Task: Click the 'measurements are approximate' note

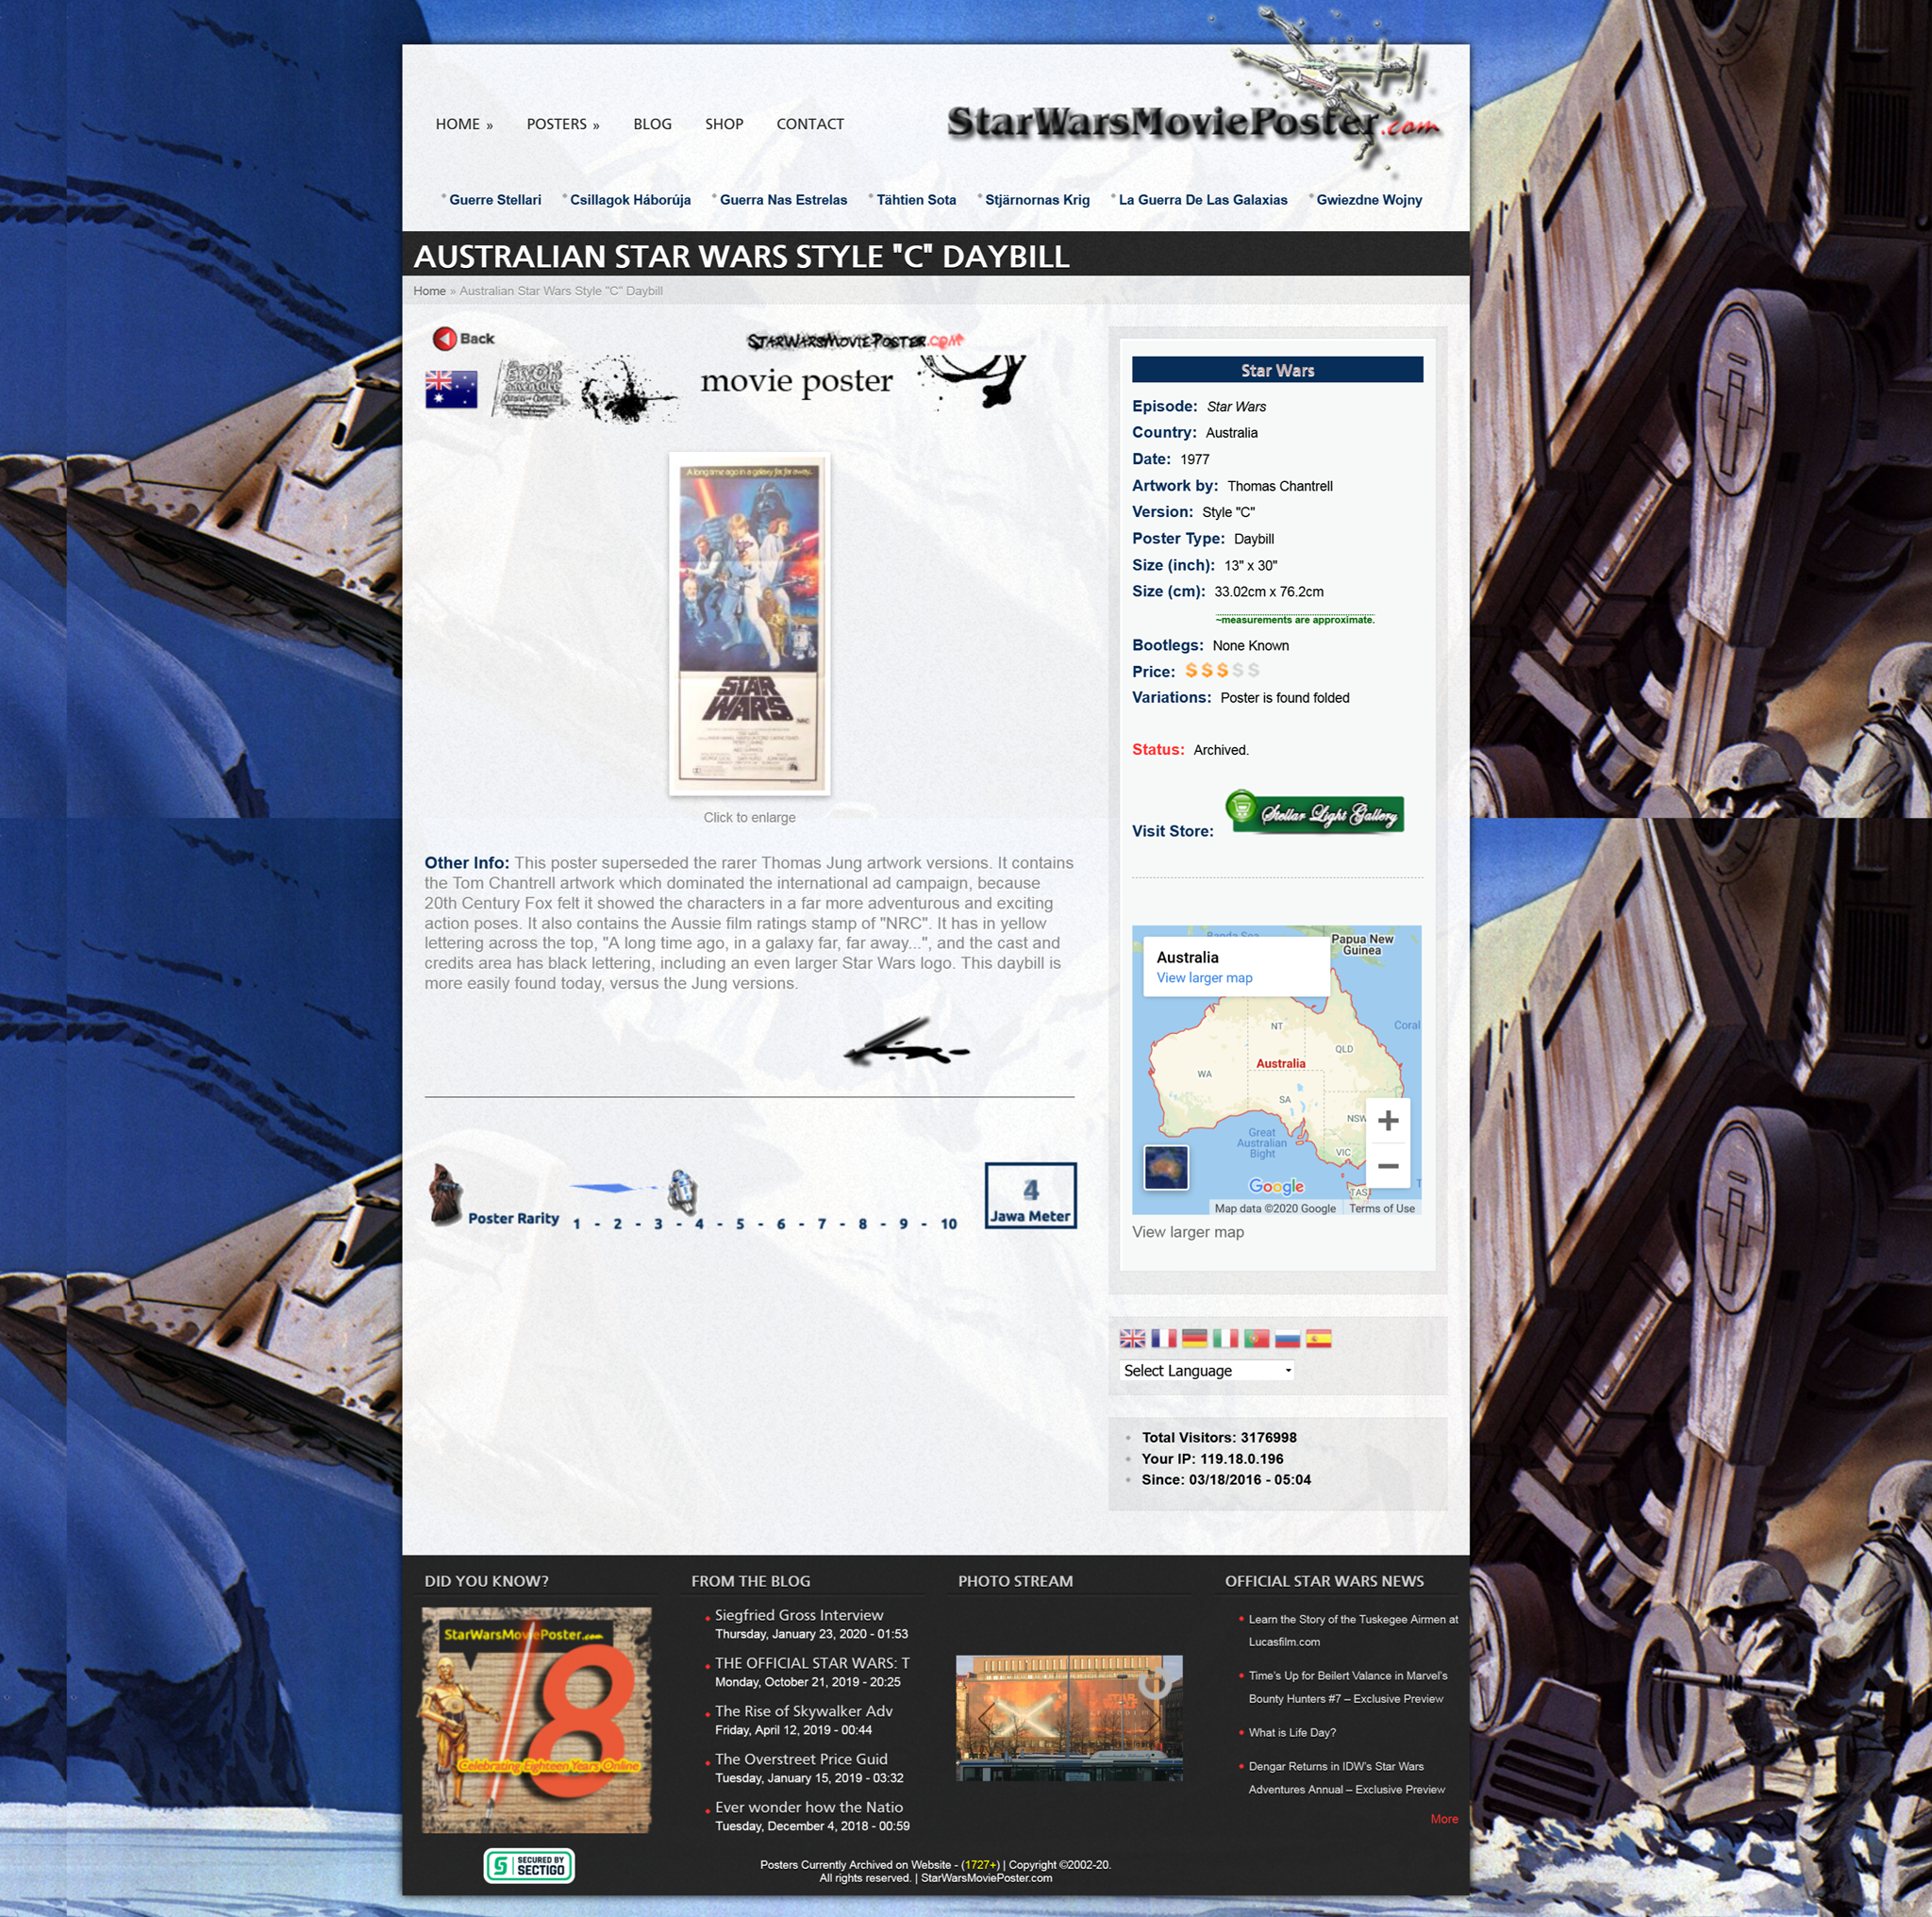Action: pos(1295,620)
